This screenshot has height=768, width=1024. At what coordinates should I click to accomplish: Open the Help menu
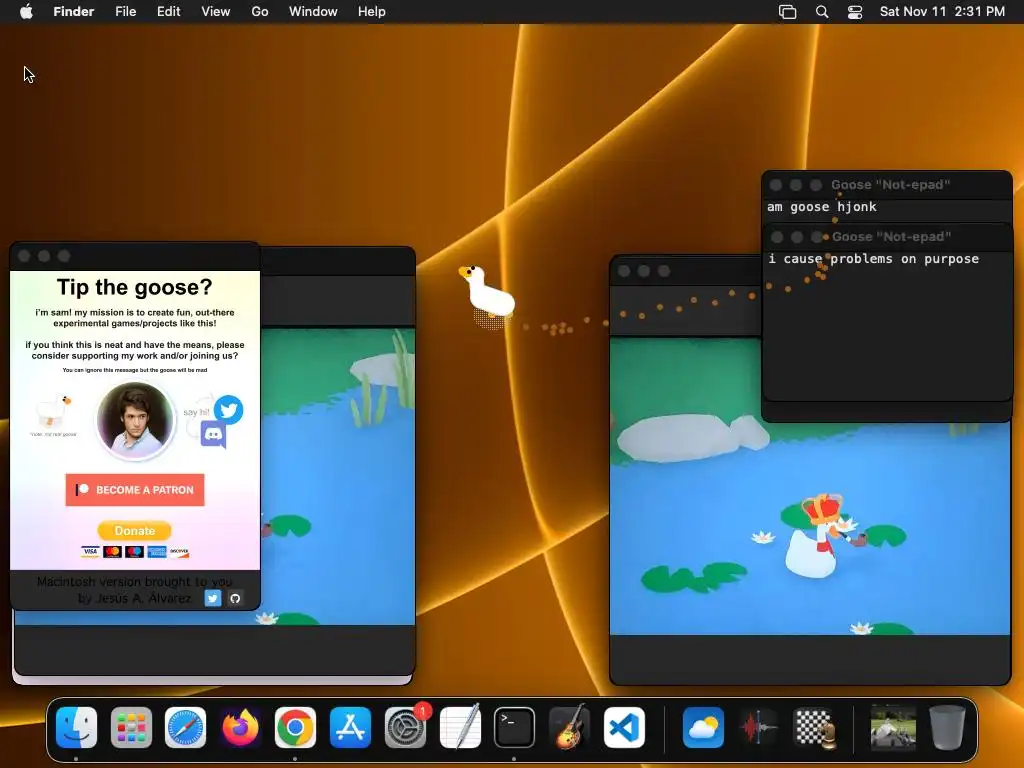pyautogui.click(x=372, y=12)
